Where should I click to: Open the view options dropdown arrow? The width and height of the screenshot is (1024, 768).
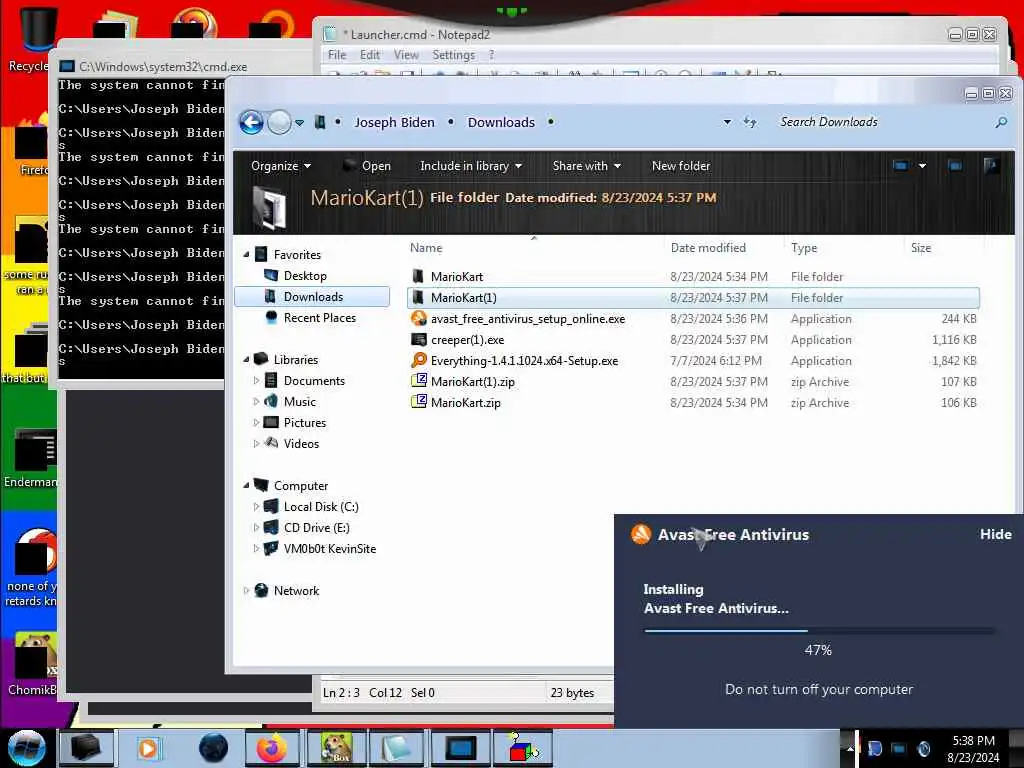(x=922, y=166)
